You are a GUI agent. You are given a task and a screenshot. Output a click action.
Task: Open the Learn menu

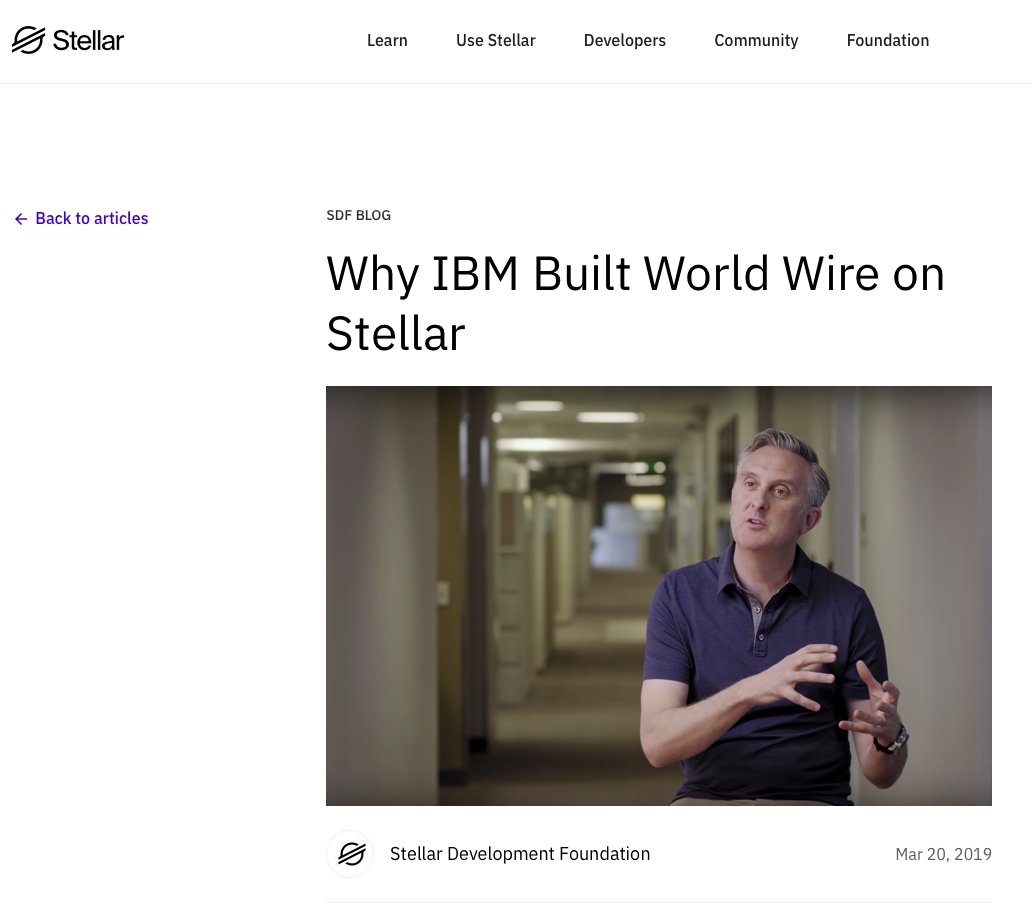387,40
